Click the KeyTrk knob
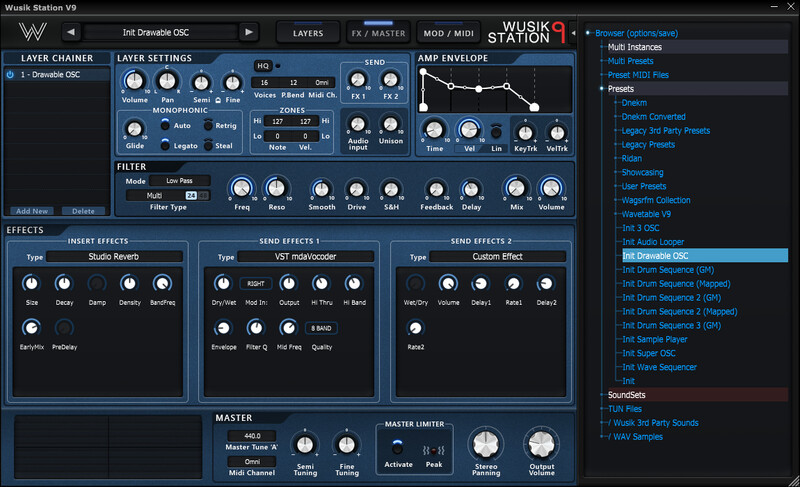Viewport: 800px width, 487px height. coord(526,133)
